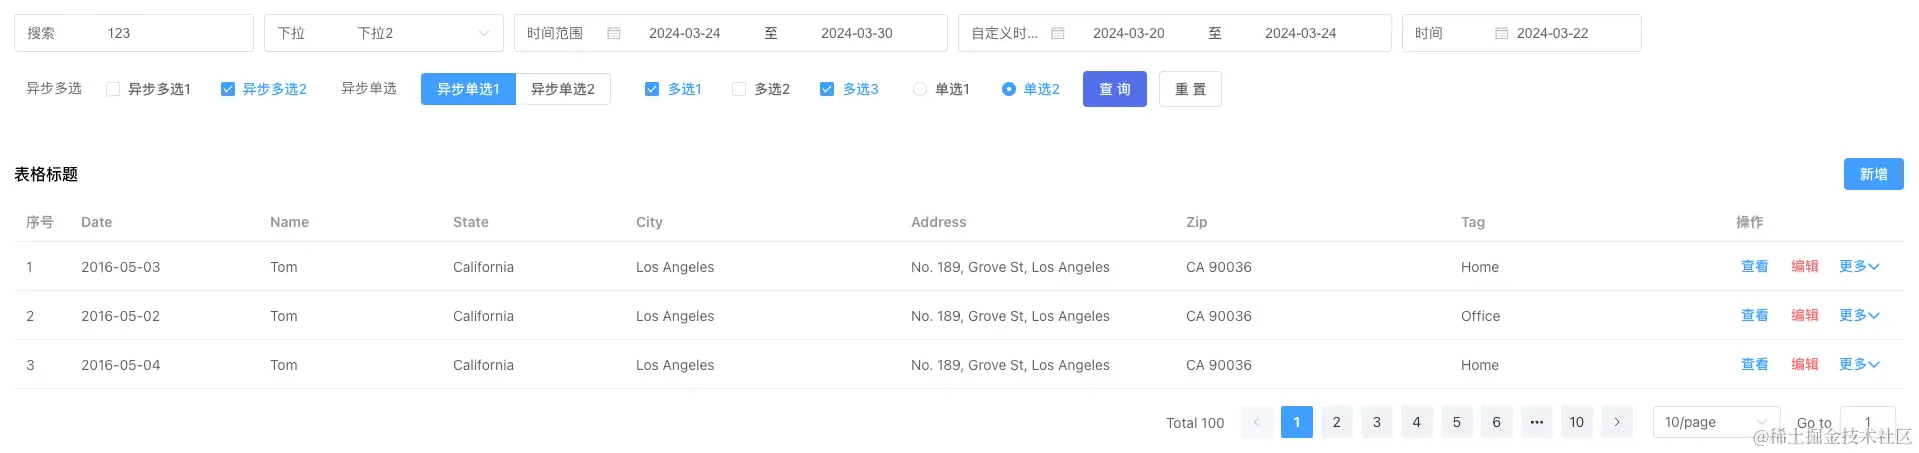This screenshot has height=453, width=1919.
Task: Click the 时间 date field 2024-03-22
Action: [x=1522, y=33]
